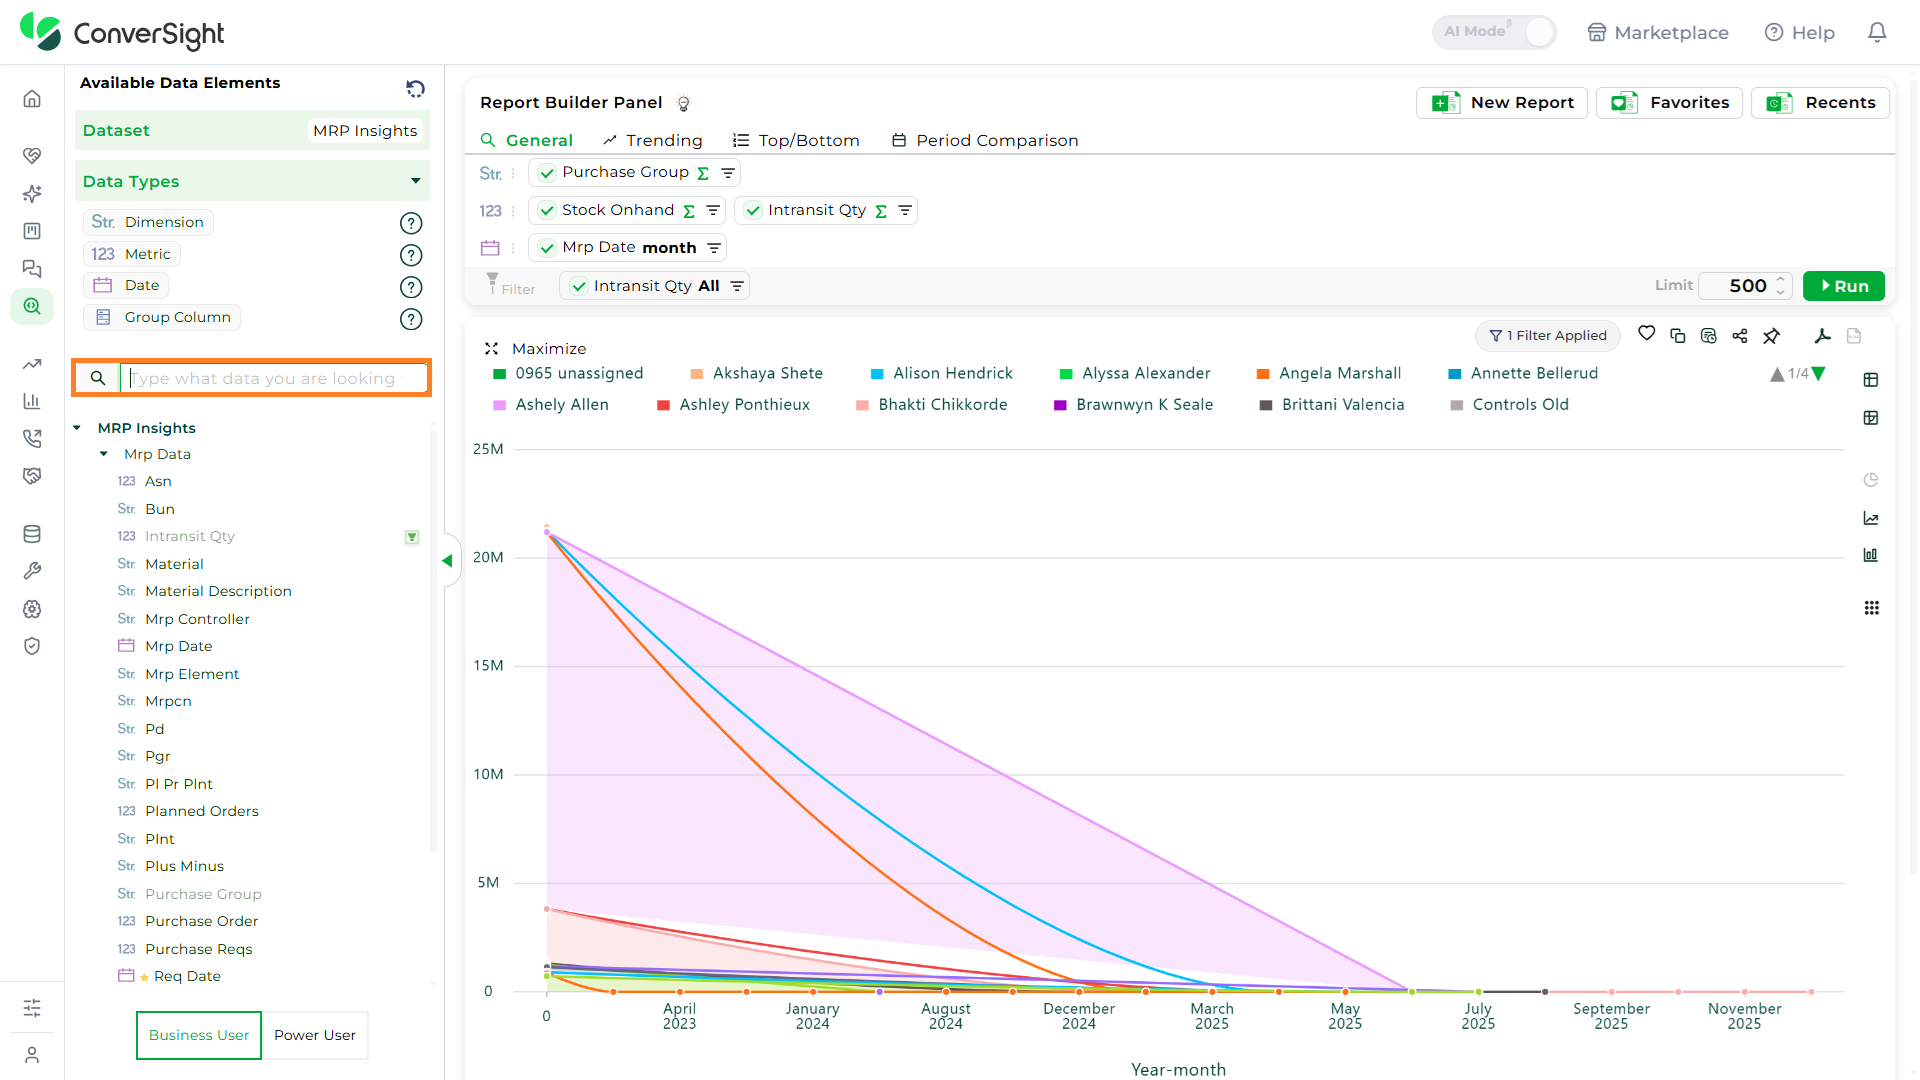Viewport: 1920px width, 1080px height.
Task: Open Mrp Date month options menu
Action: tap(714, 248)
